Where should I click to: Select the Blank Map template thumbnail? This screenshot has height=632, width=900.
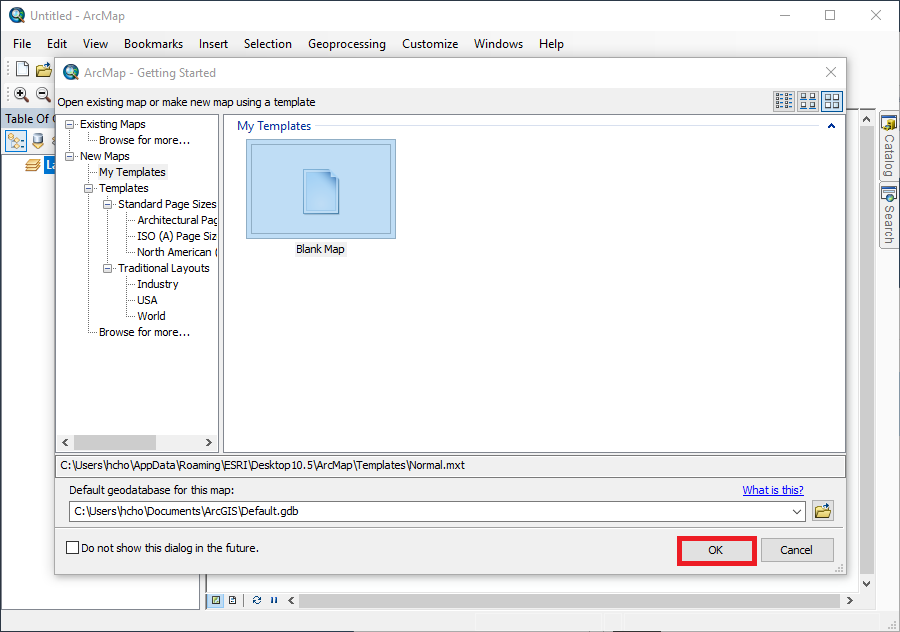point(321,189)
